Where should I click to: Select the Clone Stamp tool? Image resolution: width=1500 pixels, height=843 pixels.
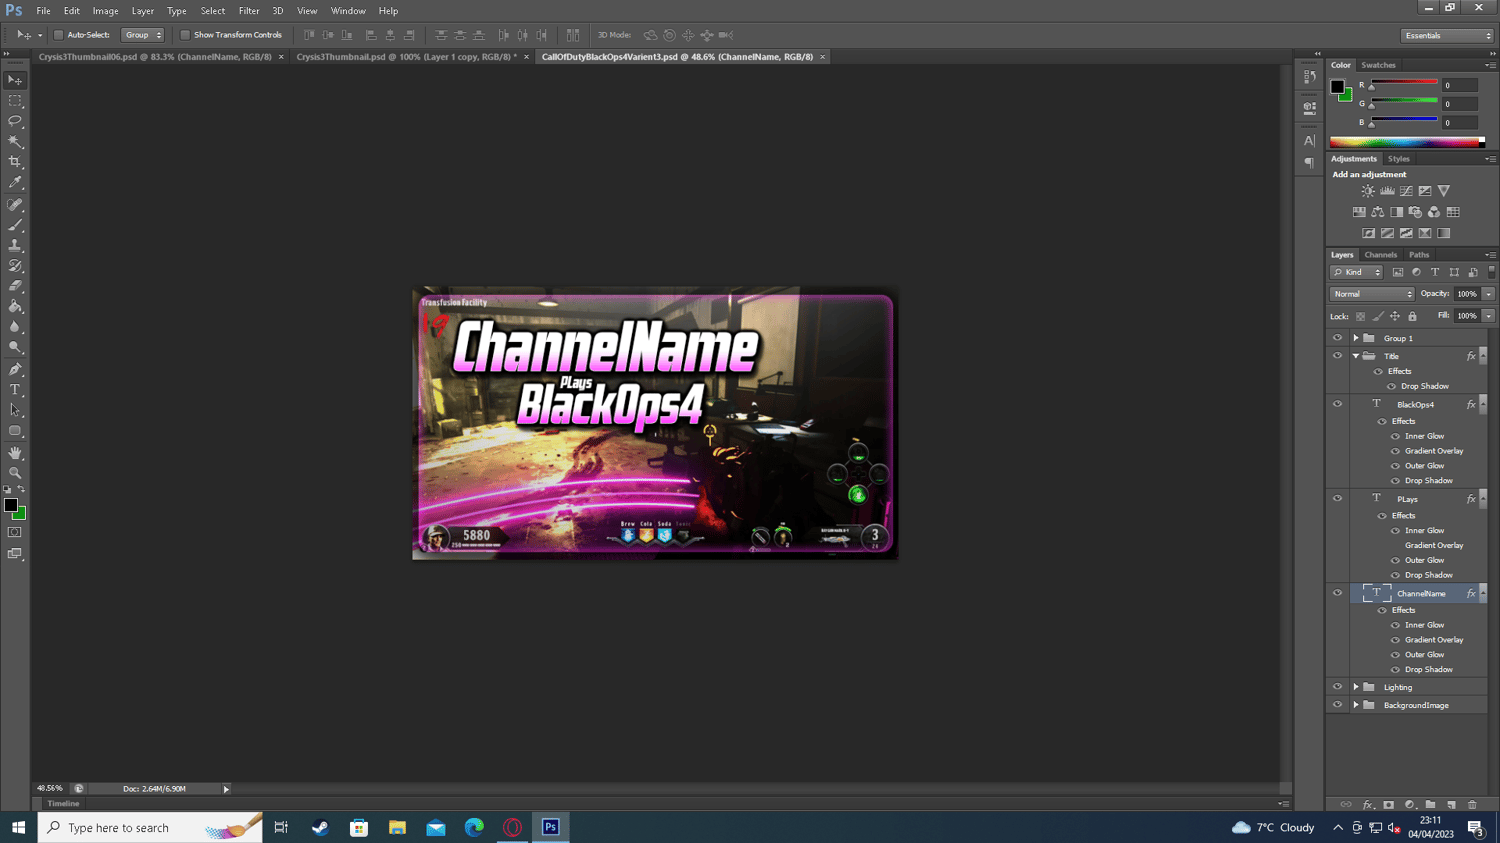15,245
